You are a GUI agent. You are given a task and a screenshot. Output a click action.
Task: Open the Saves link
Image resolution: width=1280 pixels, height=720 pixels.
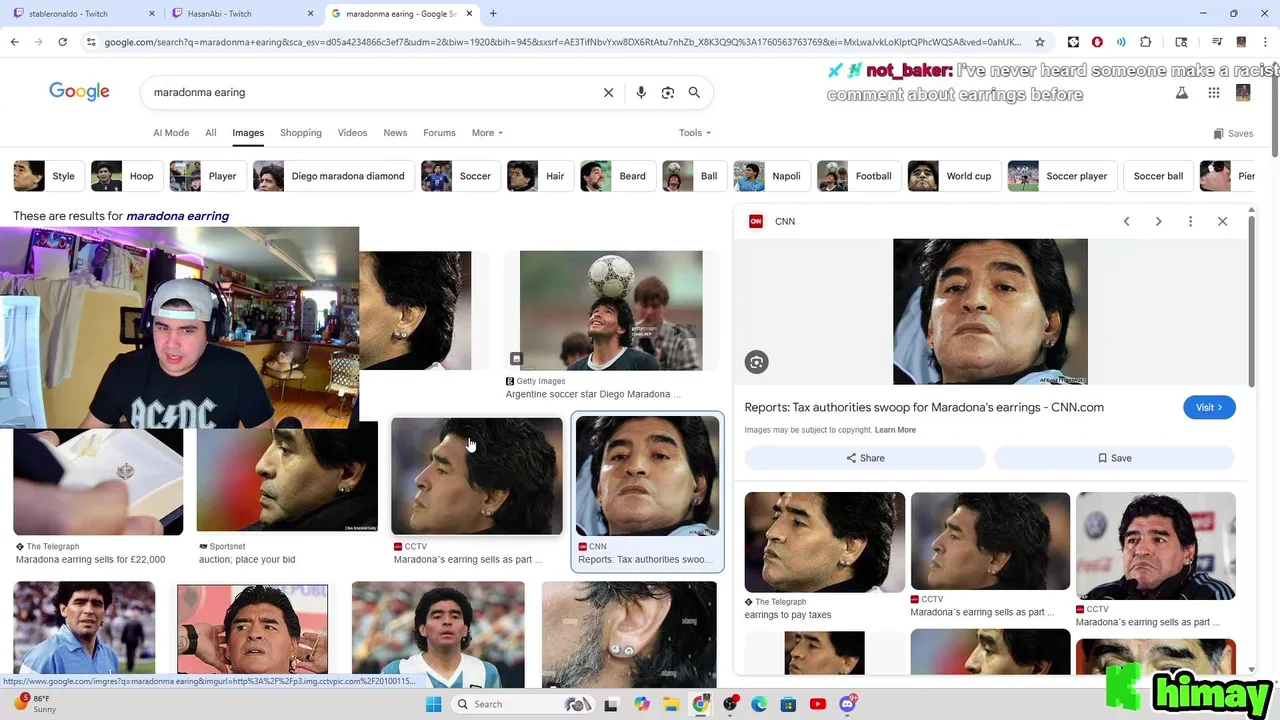[x=1233, y=133]
